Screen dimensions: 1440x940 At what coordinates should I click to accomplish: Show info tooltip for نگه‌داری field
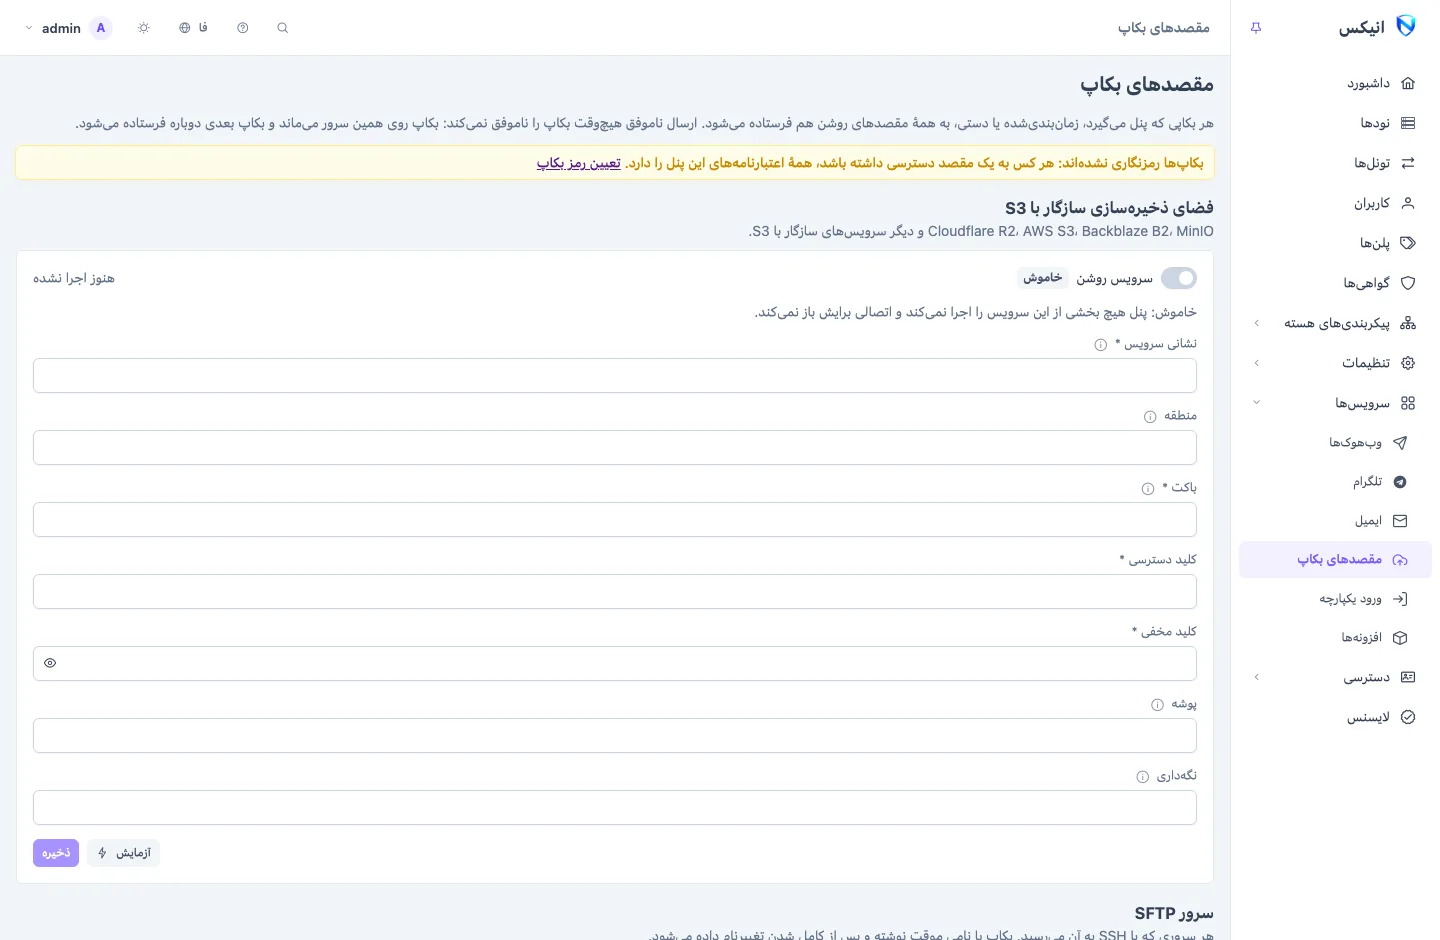(x=1143, y=777)
